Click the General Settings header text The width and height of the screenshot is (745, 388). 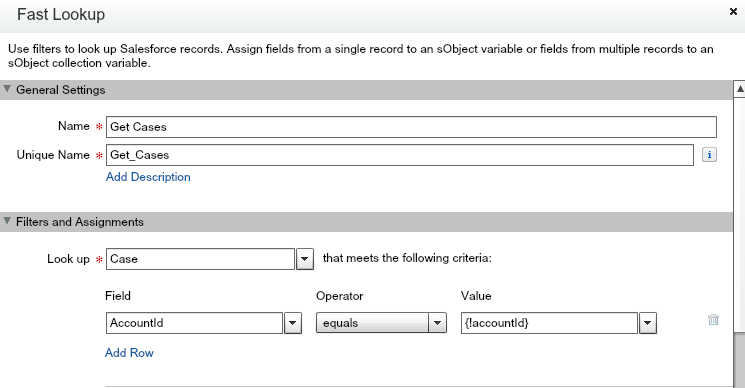point(61,90)
